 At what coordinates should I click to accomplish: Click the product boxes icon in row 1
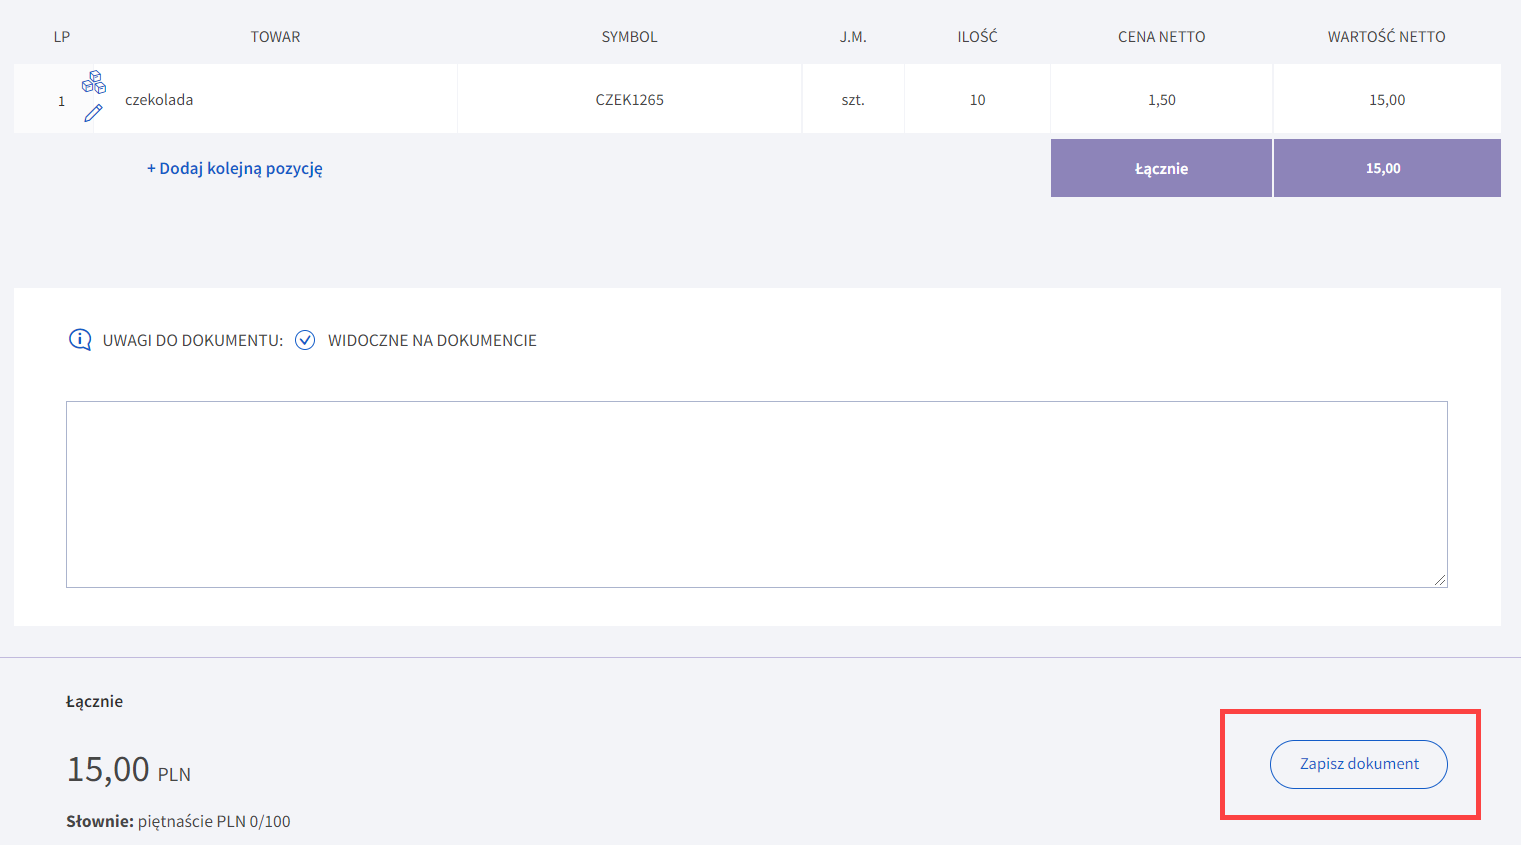pos(94,82)
